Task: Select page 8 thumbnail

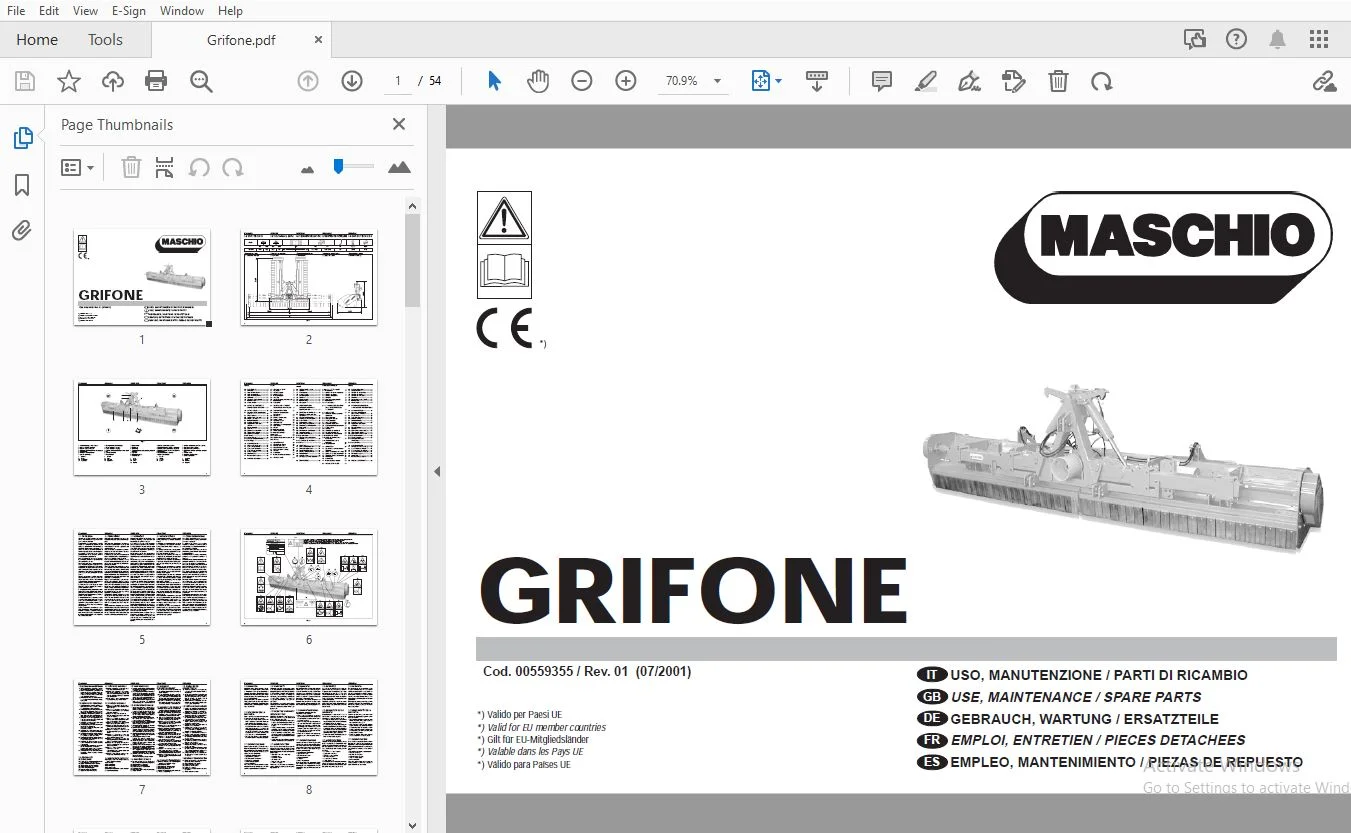Action: pos(309,727)
